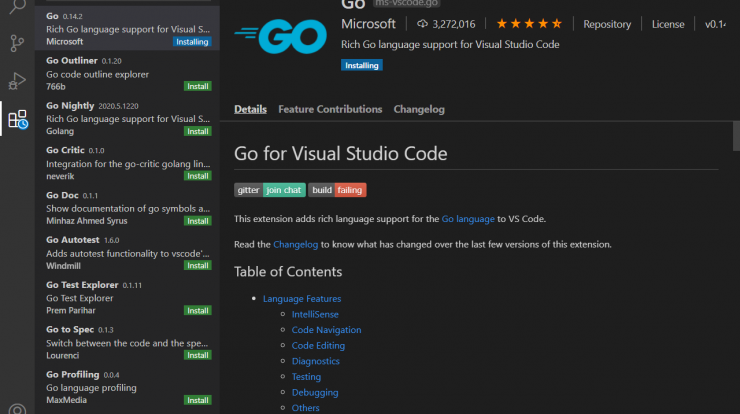Open the License link
This screenshot has width=740, height=414.
tap(668, 24)
